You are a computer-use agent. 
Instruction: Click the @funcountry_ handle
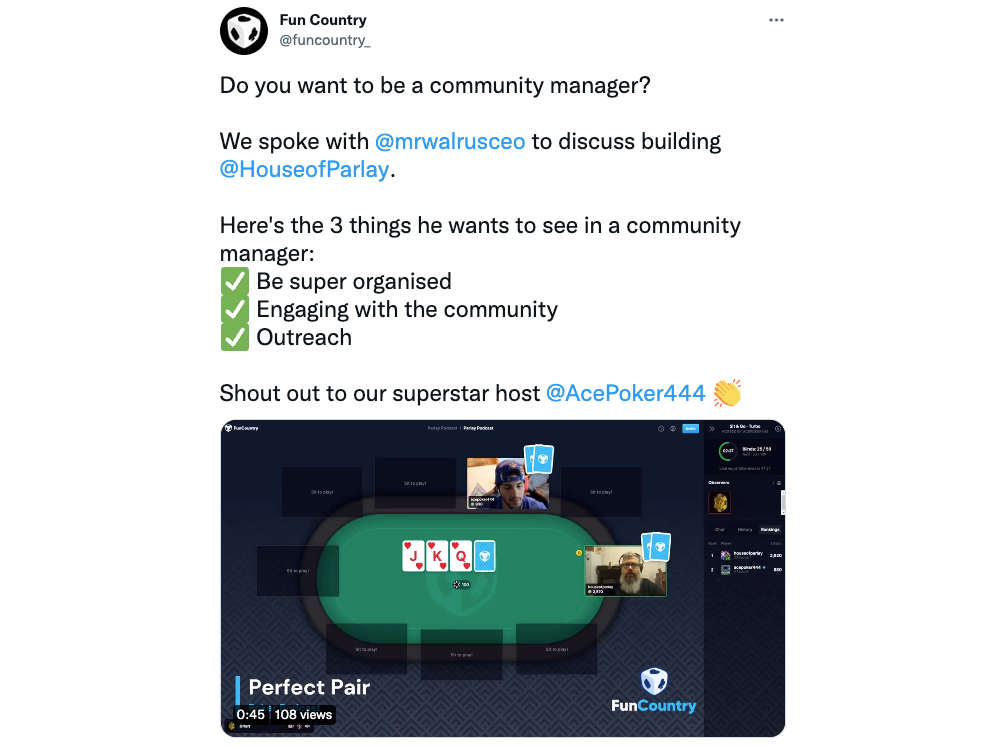[x=325, y=40]
